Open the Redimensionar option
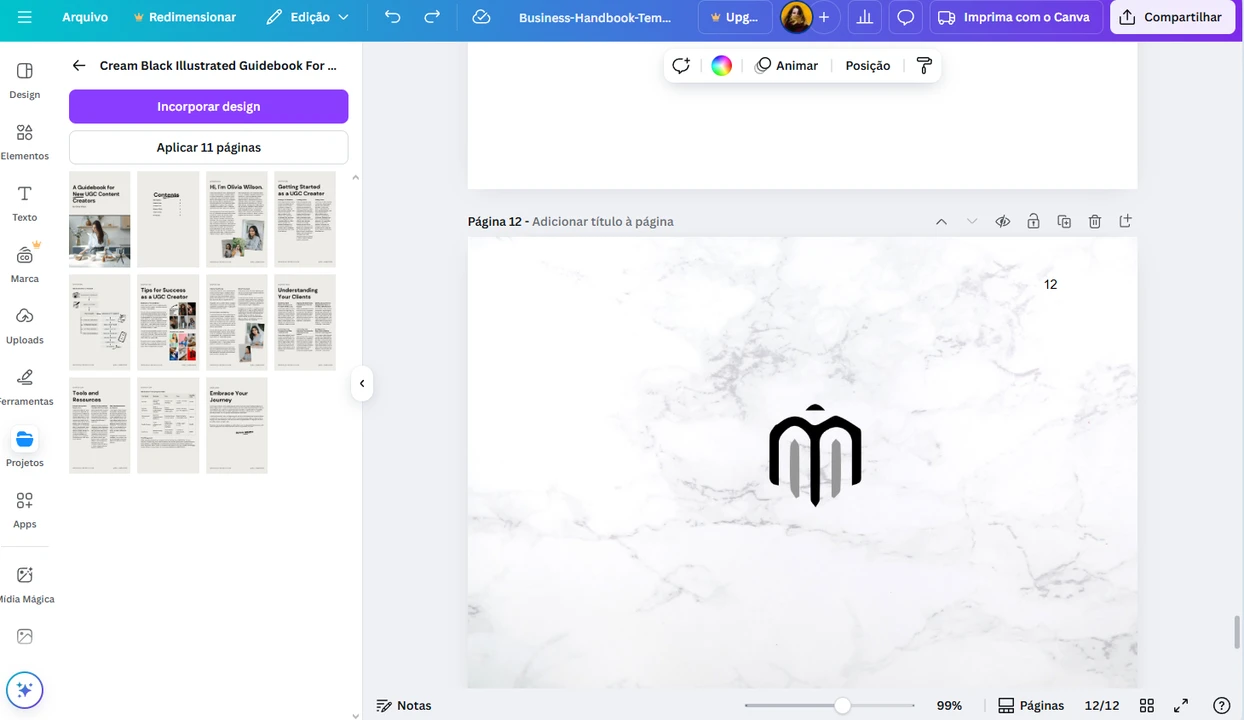Viewport: 1244px width, 720px height. point(185,17)
